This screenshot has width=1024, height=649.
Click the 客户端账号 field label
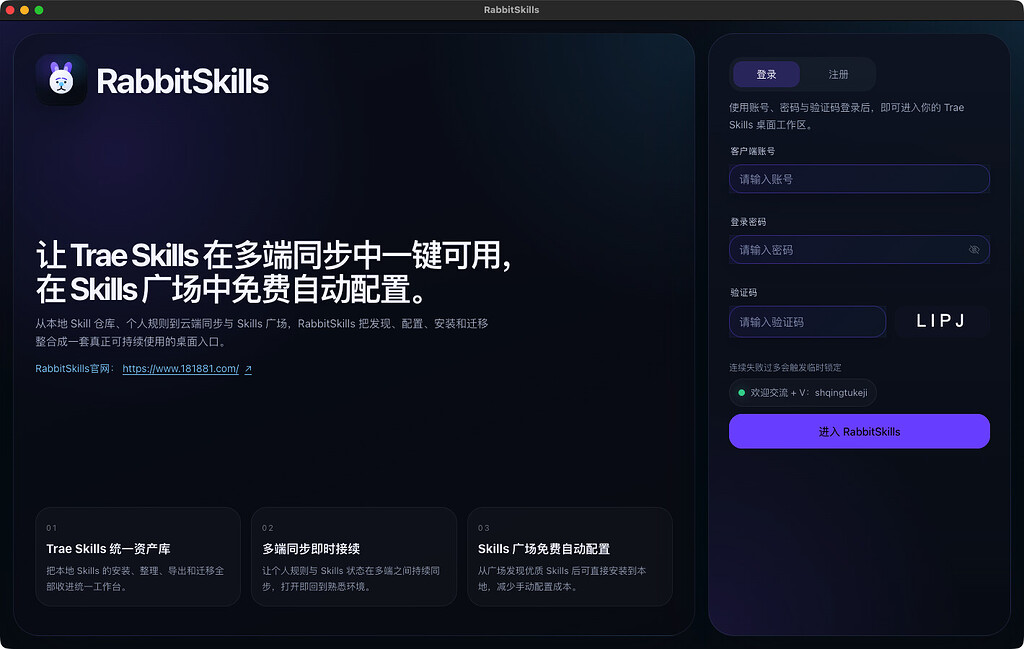pyautogui.click(x=752, y=151)
